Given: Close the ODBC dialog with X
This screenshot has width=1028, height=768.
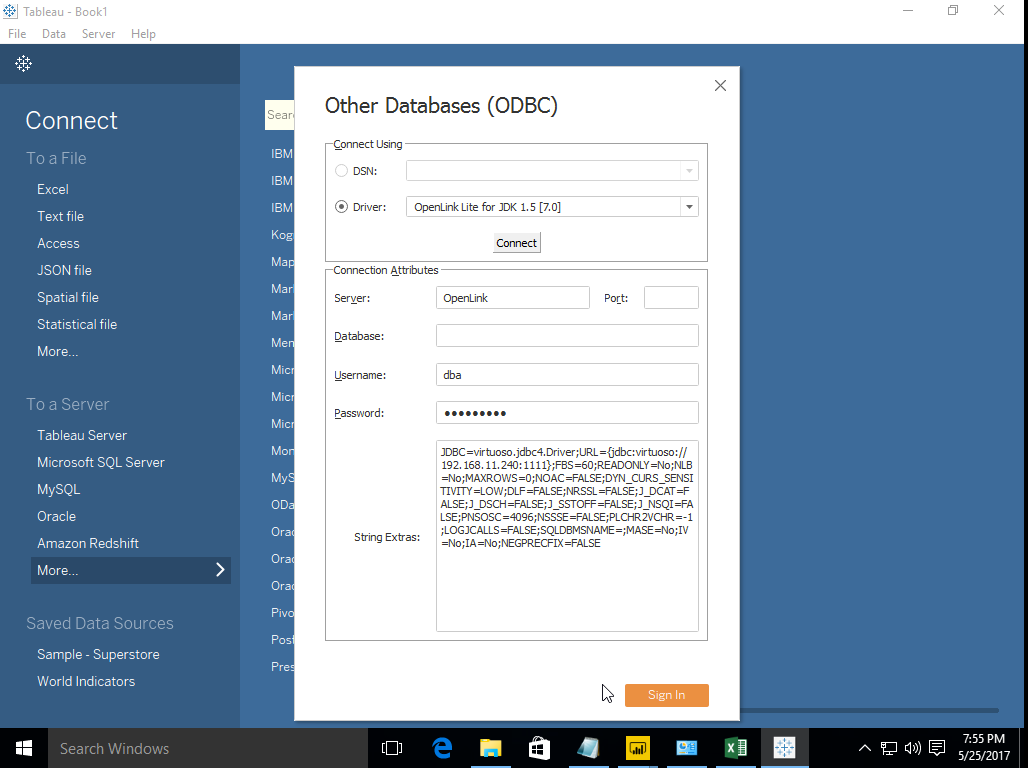Looking at the screenshot, I should pos(720,86).
